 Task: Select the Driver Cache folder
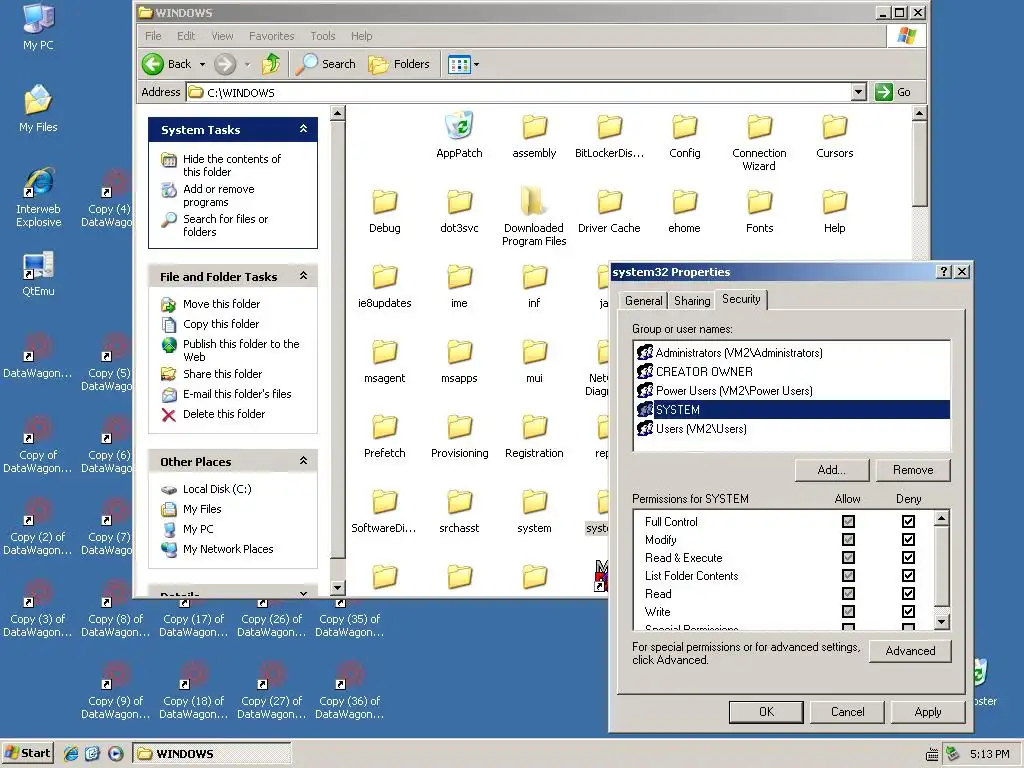pos(609,210)
